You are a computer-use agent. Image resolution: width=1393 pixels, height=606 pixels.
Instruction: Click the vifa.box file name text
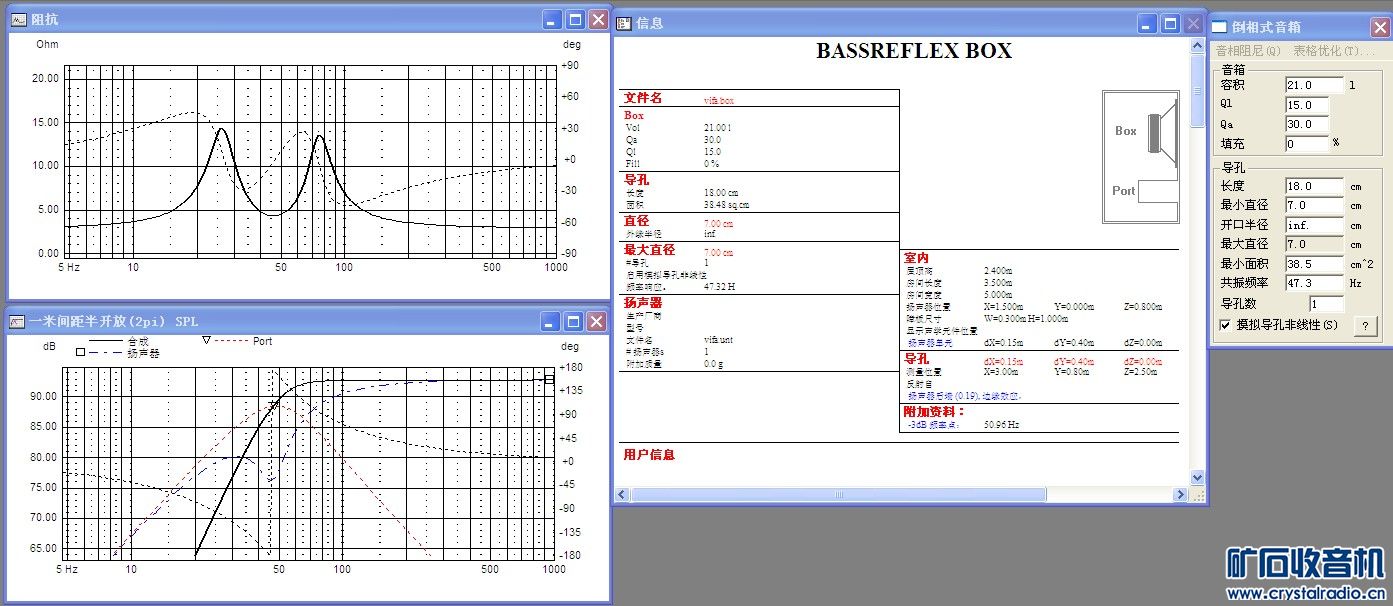point(719,100)
